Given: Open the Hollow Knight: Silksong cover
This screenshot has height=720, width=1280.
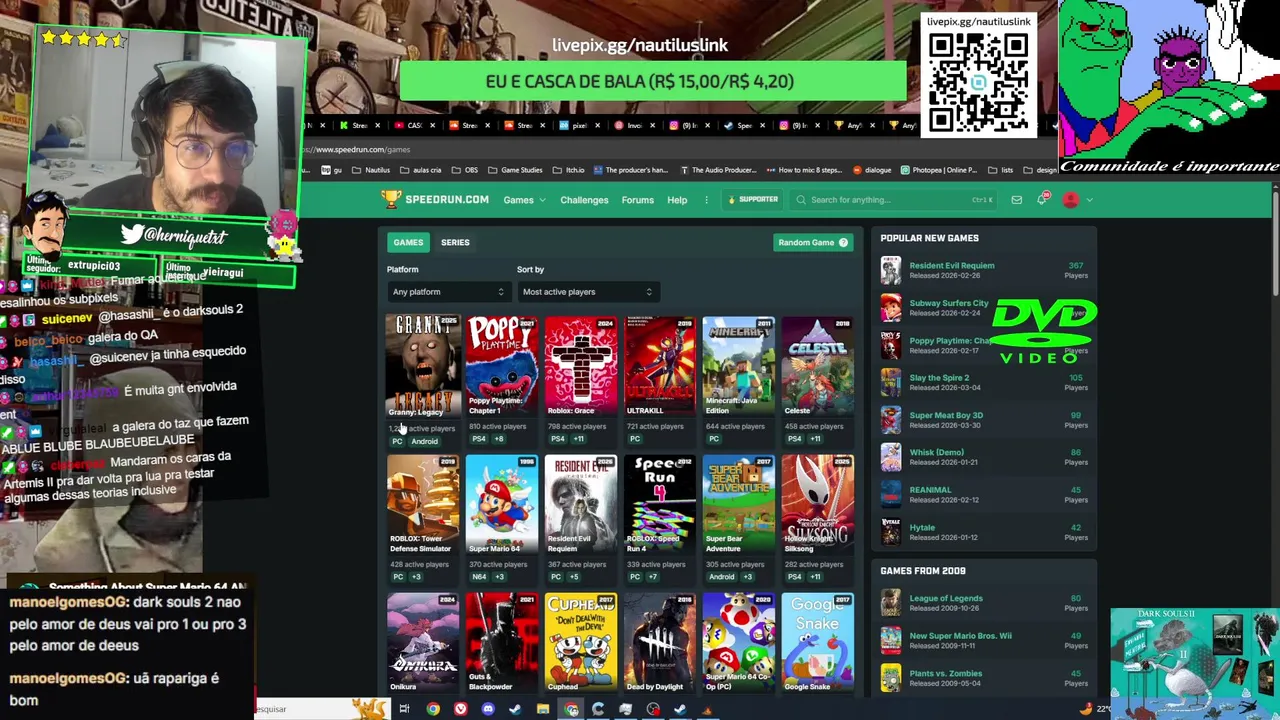Looking at the screenshot, I should (x=818, y=505).
